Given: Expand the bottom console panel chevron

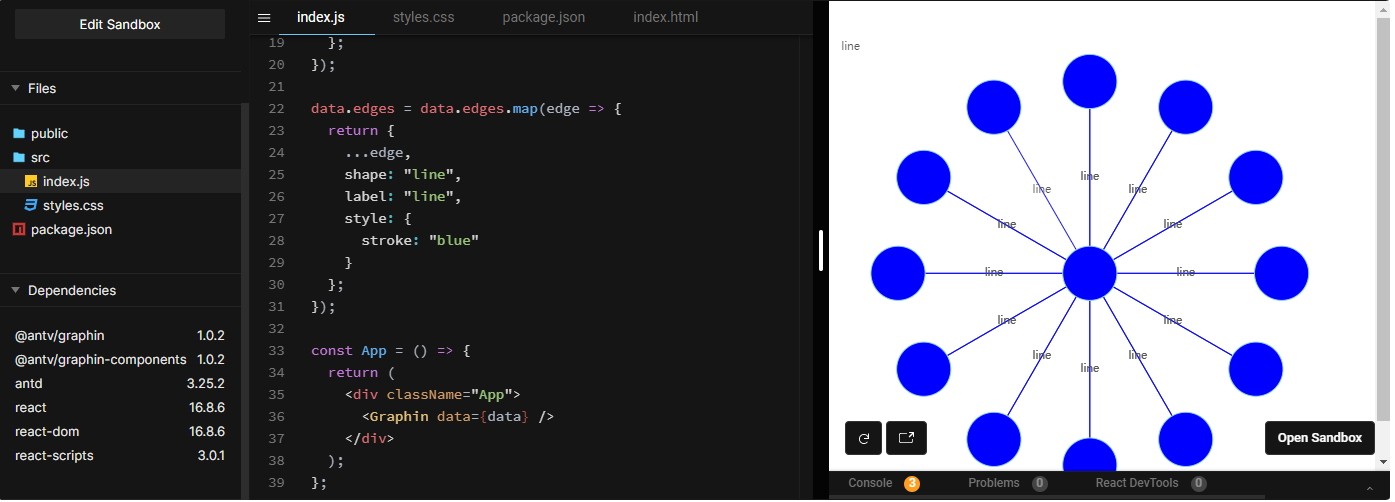Looking at the screenshot, I should pos(1369,485).
